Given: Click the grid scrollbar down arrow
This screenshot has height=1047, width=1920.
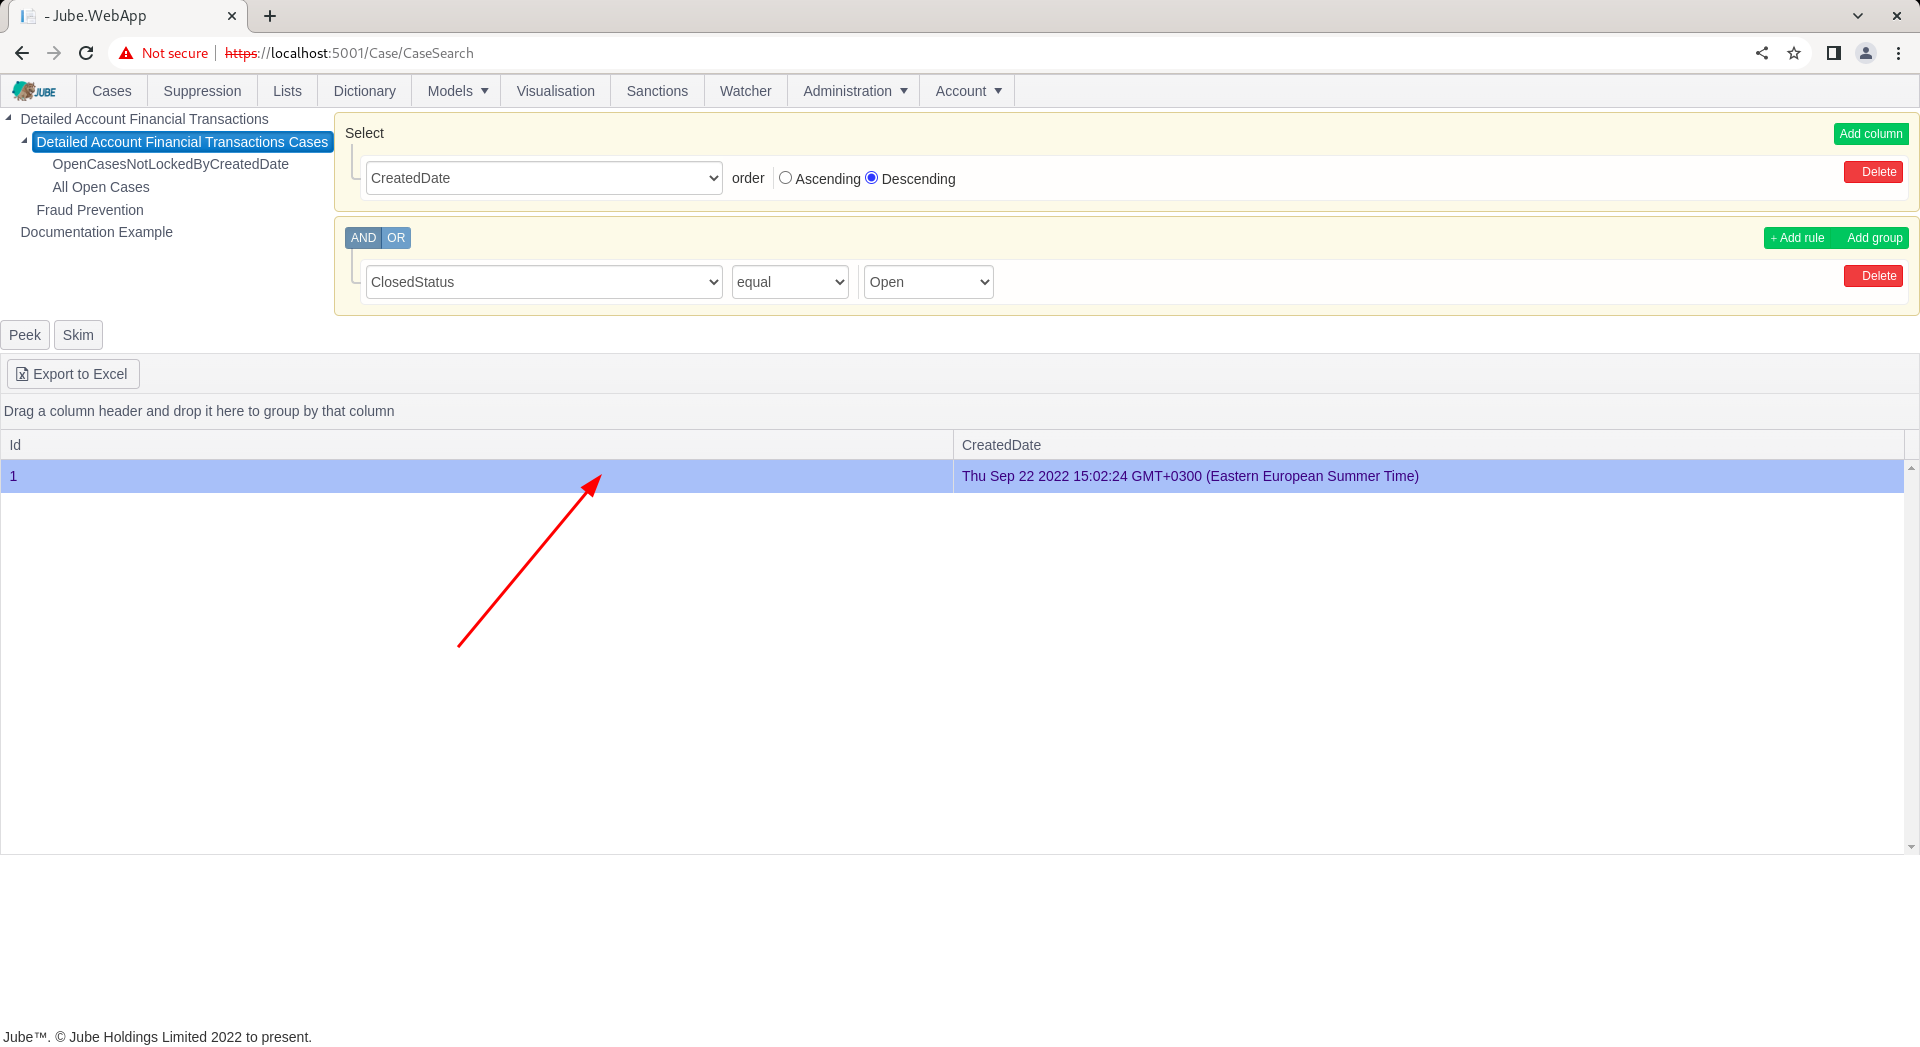Looking at the screenshot, I should pos(1911,847).
